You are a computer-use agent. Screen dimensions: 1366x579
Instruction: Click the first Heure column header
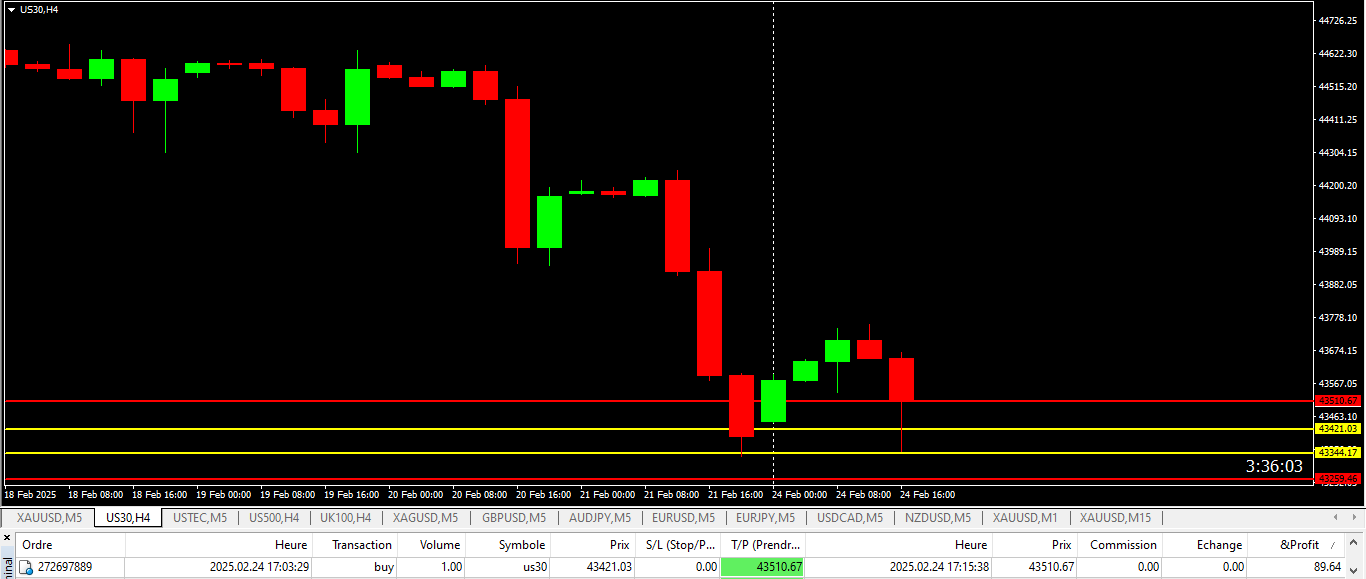tap(218, 545)
